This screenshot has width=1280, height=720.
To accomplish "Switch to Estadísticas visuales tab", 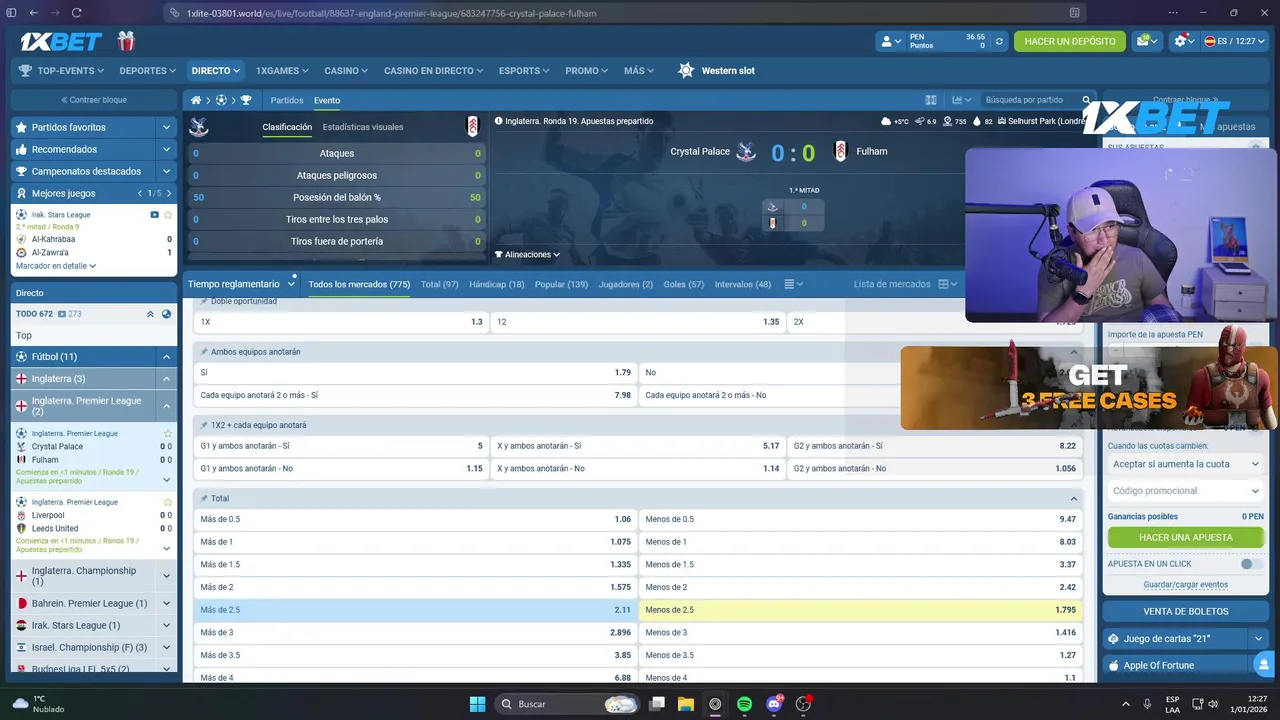I will coord(363,127).
